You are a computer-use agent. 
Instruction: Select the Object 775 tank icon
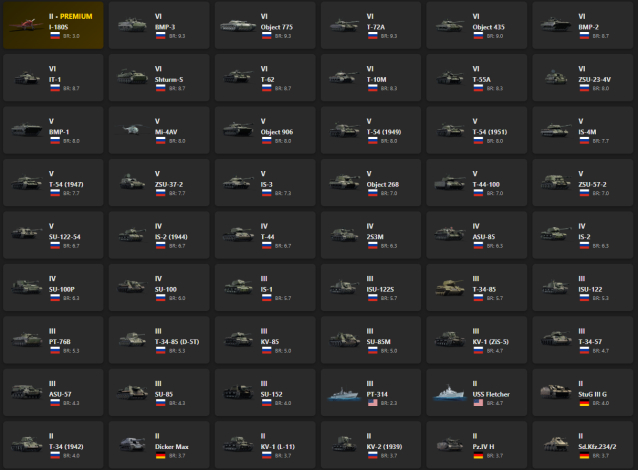pos(238,26)
